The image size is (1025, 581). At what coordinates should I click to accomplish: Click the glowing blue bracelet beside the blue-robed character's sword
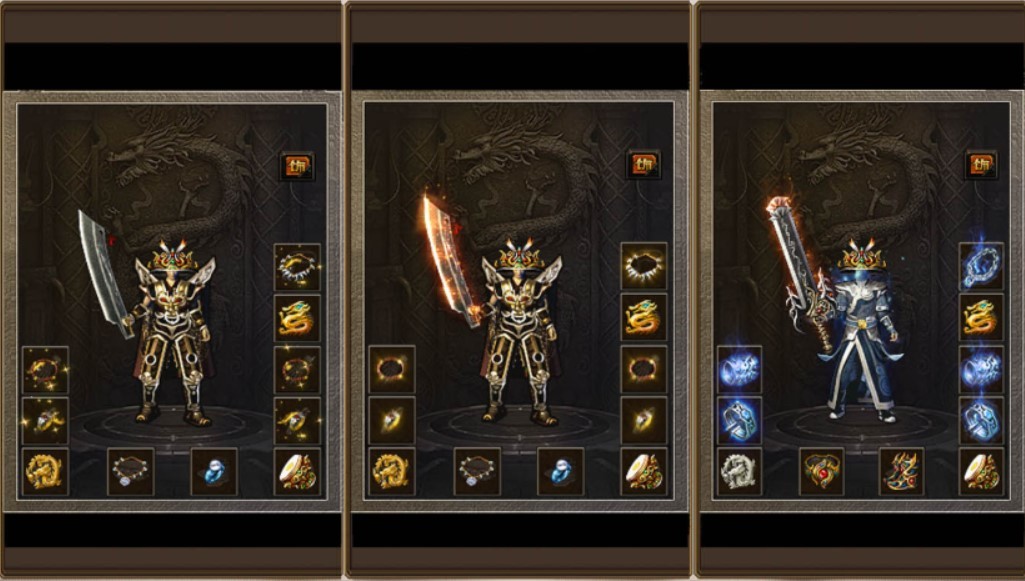click(739, 369)
